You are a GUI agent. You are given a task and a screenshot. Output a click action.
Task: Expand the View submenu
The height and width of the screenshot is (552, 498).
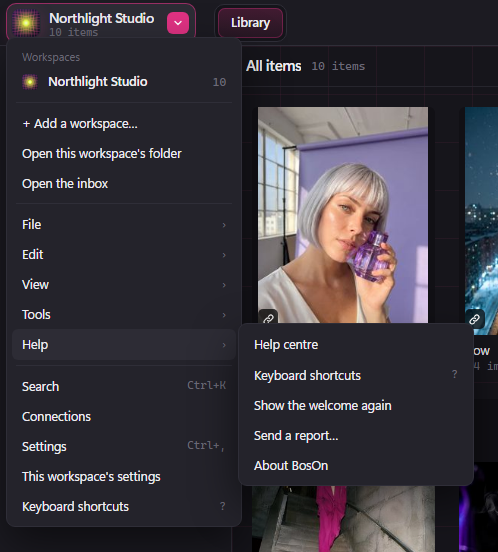point(124,284)
